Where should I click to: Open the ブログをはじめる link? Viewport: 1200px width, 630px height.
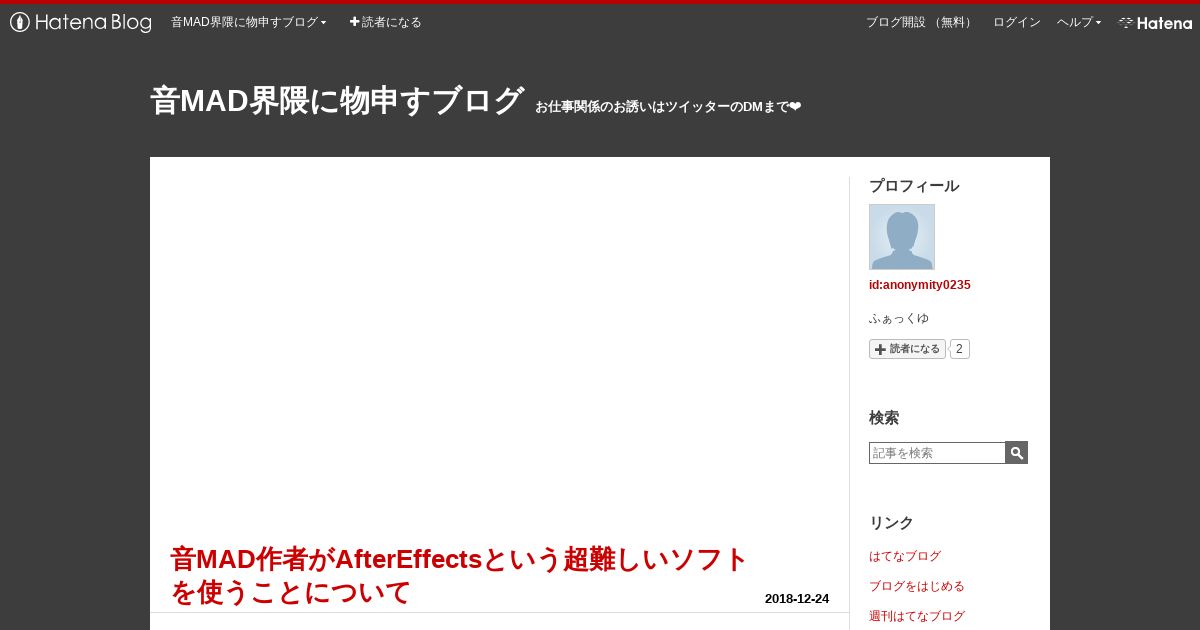coord(917,586)
